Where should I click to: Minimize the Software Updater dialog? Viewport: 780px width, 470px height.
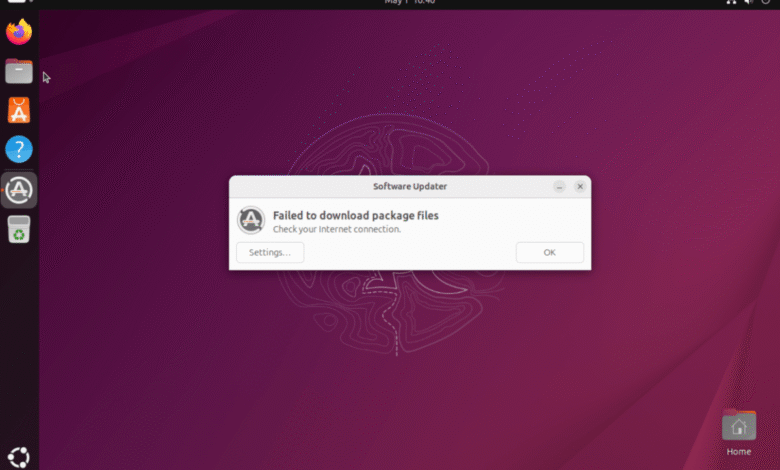pyautogui.click(x=560, y=187)
